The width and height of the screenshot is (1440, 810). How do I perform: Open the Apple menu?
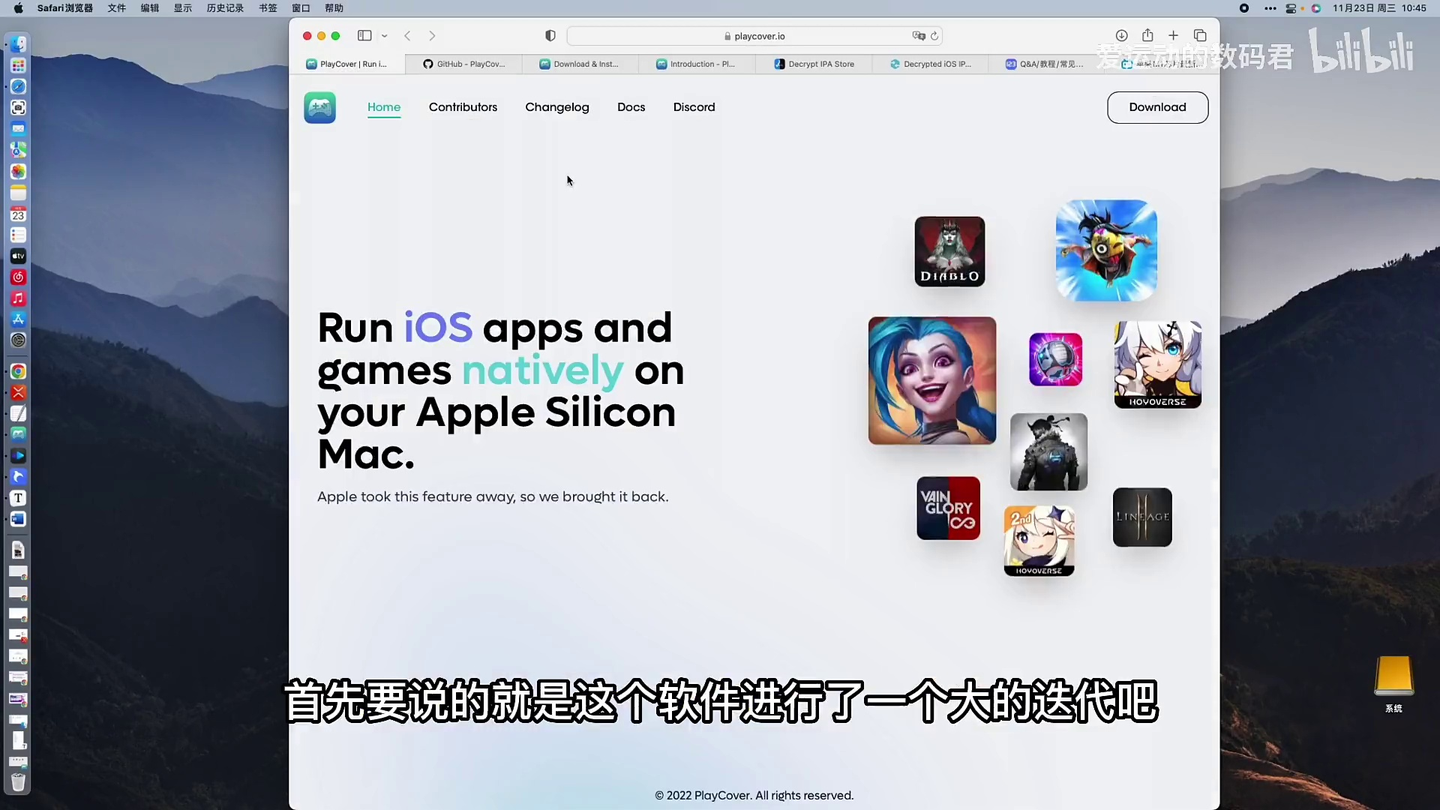pyautogui.click(x=18, y=8)
